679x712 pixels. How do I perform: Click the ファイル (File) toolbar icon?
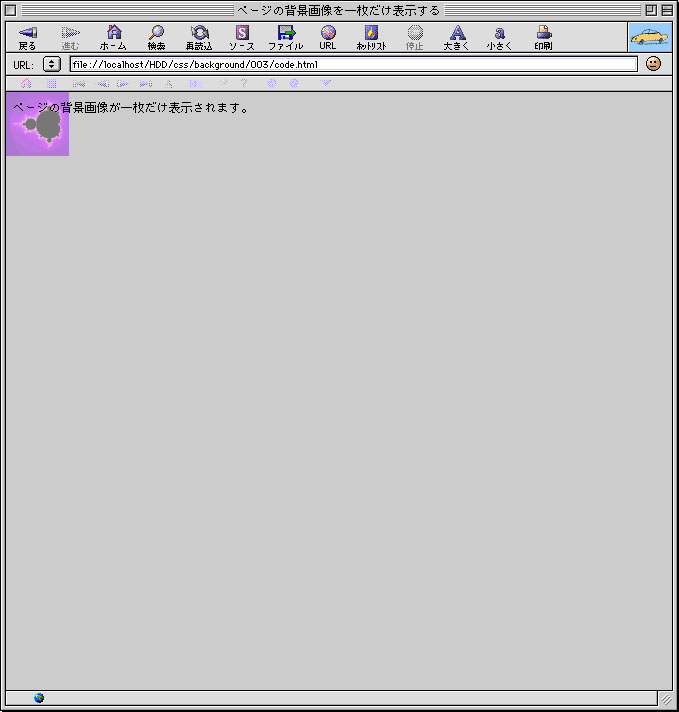coord(286,38)
